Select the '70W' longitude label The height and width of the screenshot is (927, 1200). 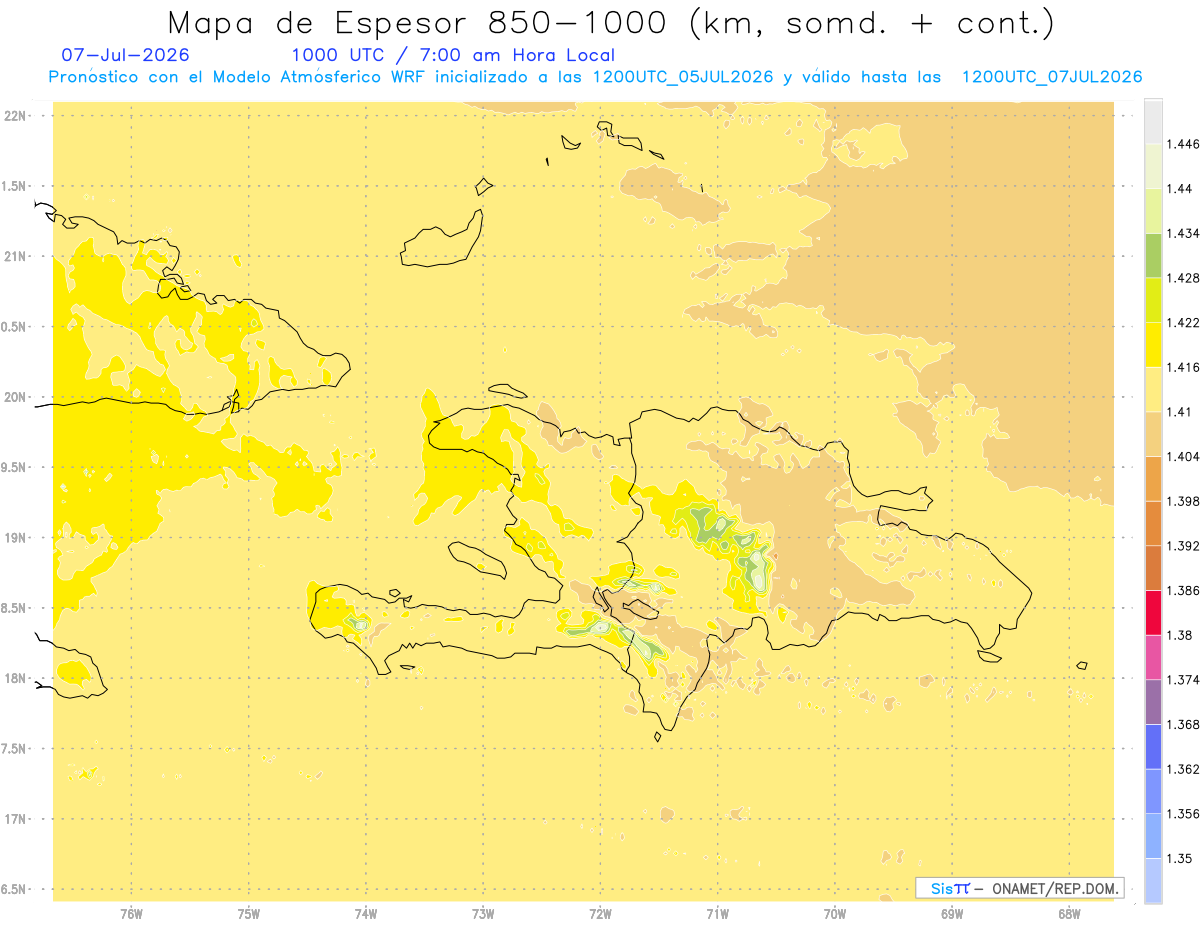pos(835,913)
